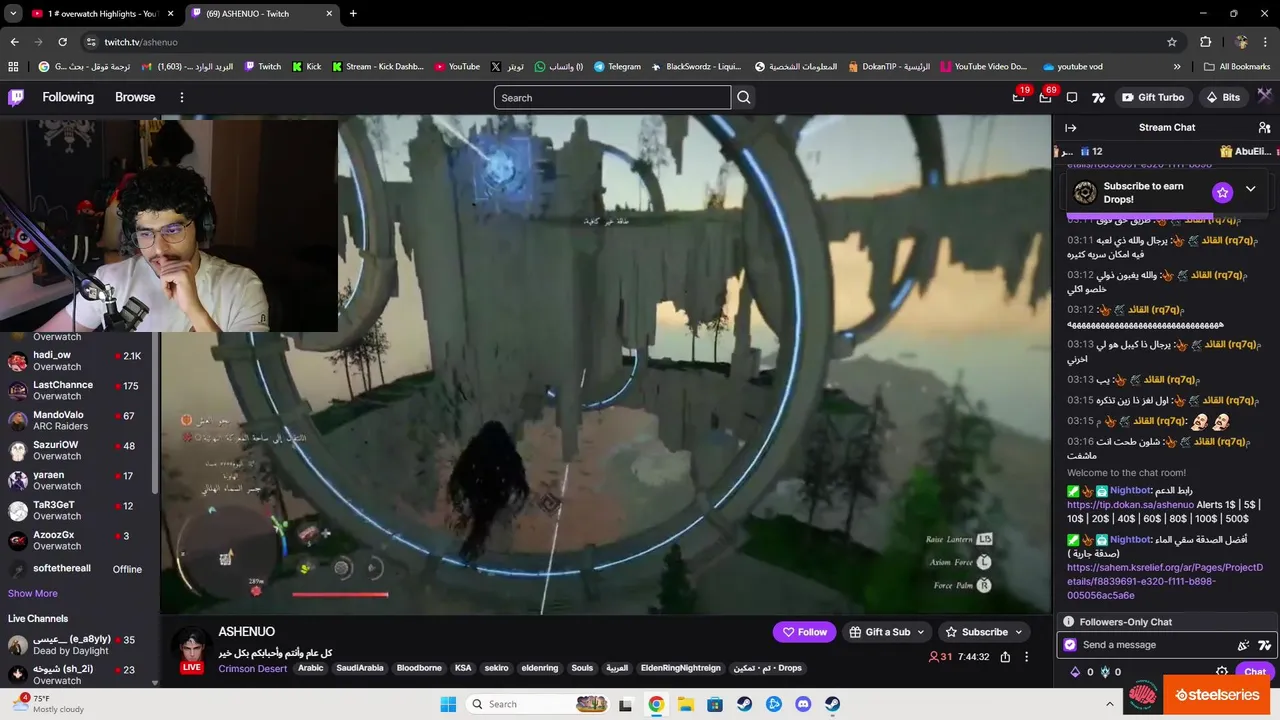Reload the twitch.tv page
The height and width of the screenshot is (720, 1280).
click(x=62, y=42)
